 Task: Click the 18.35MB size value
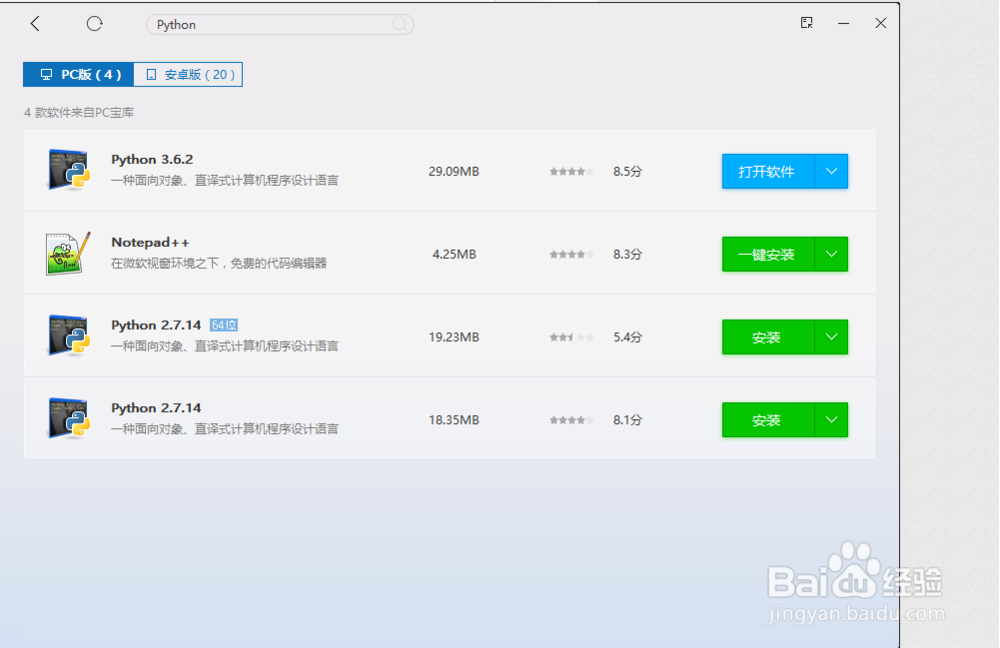click(x=454, y=420)
